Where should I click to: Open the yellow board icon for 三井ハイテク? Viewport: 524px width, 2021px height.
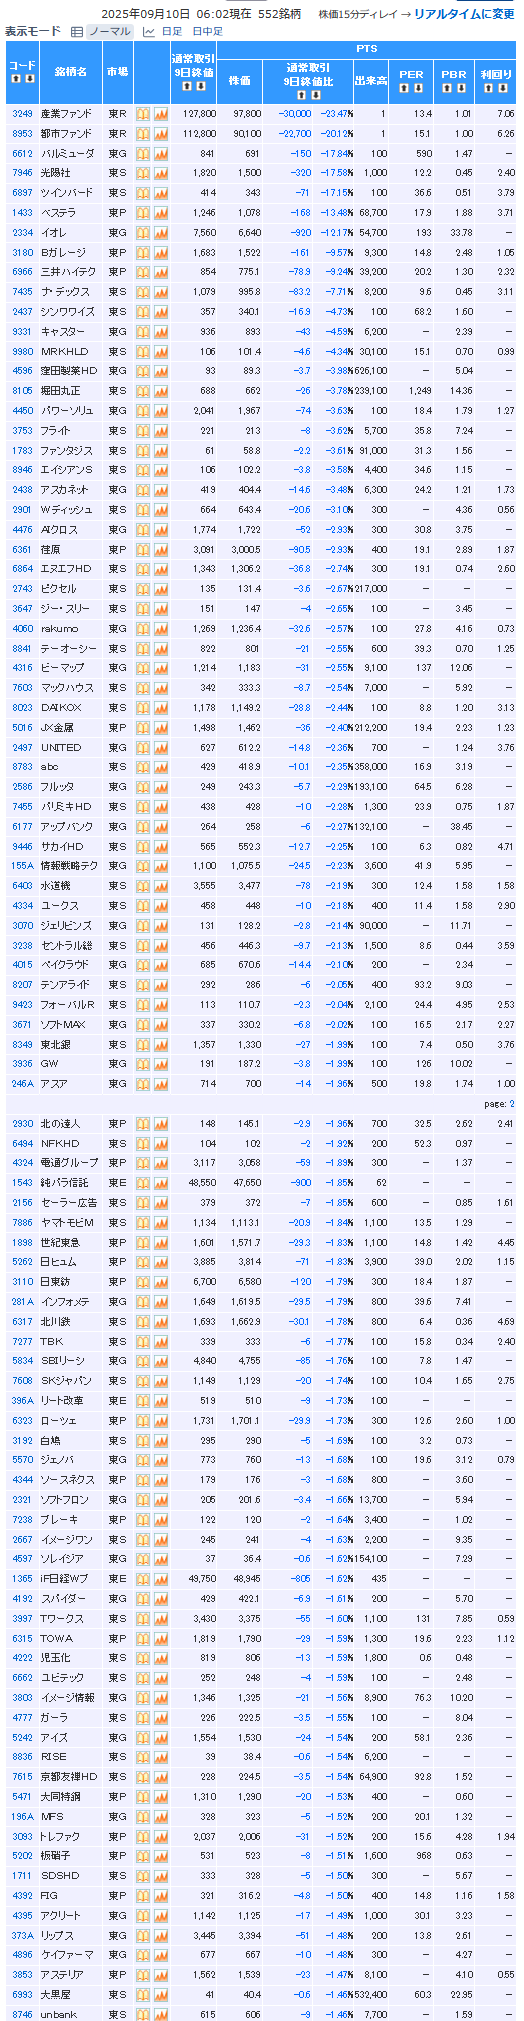(x=143, y=272)
